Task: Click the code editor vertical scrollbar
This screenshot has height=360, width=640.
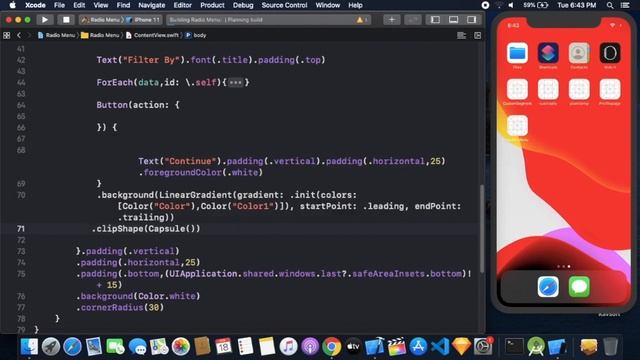Action: tap(482, 229)
